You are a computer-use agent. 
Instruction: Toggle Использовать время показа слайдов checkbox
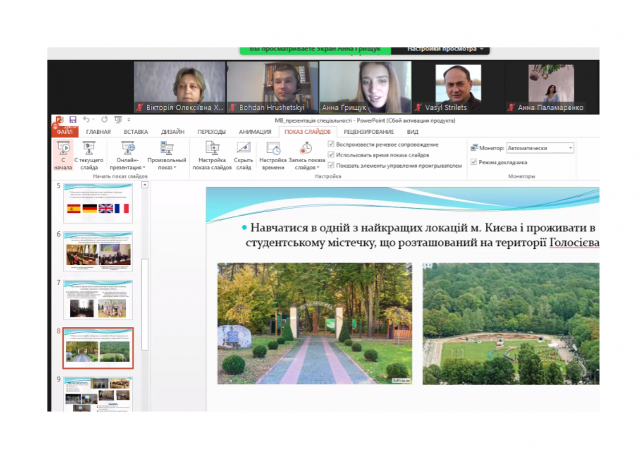point(331,155)
